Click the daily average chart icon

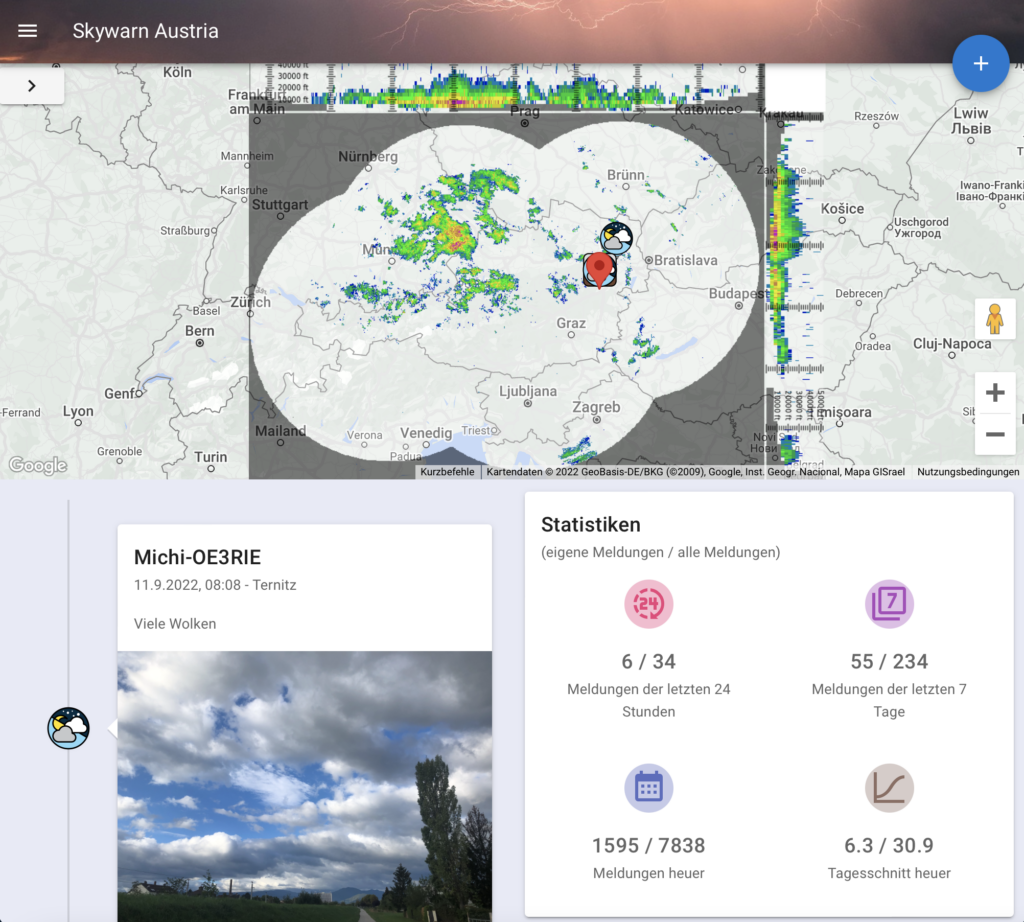click(889, 788)
